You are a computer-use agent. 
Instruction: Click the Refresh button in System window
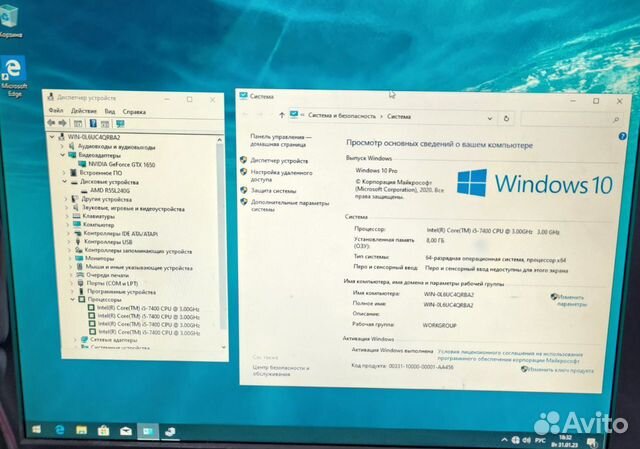[x=506, y=118]
